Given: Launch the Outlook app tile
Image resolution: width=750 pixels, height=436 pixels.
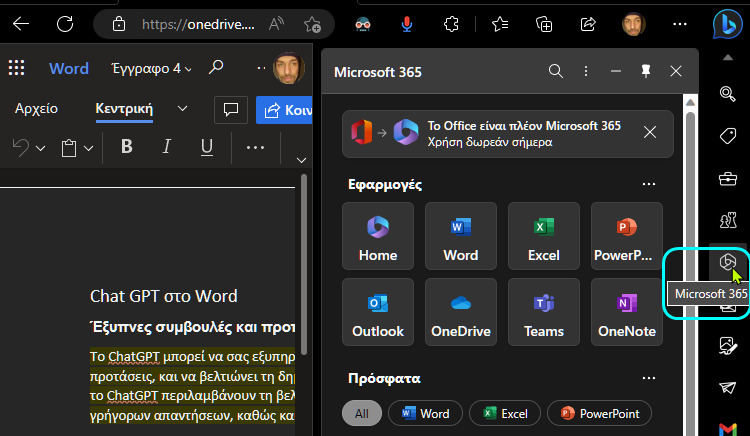Looking at the screenshot, I should click(x=378, y=312).
